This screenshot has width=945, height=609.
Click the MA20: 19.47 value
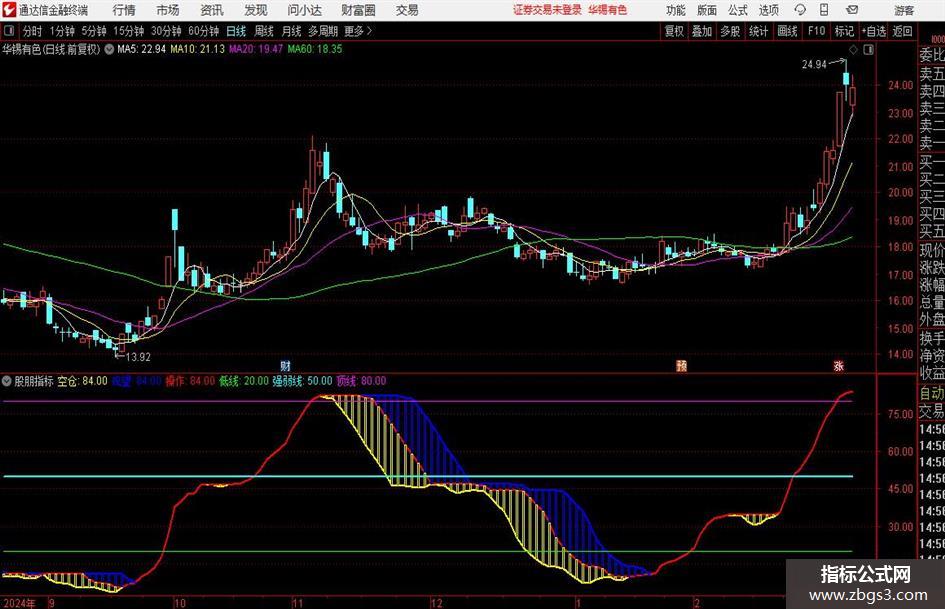coord(256,49)
